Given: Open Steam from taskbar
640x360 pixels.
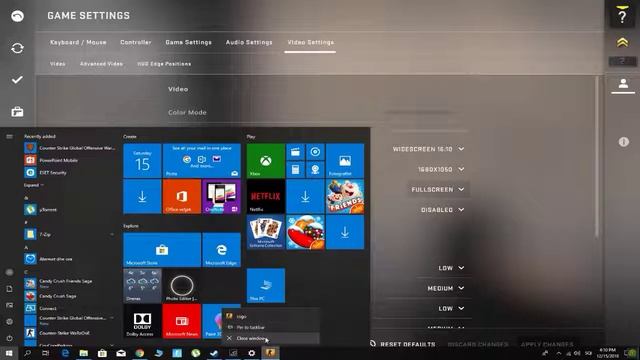Looking at the screenshot, I should (214, 353).
